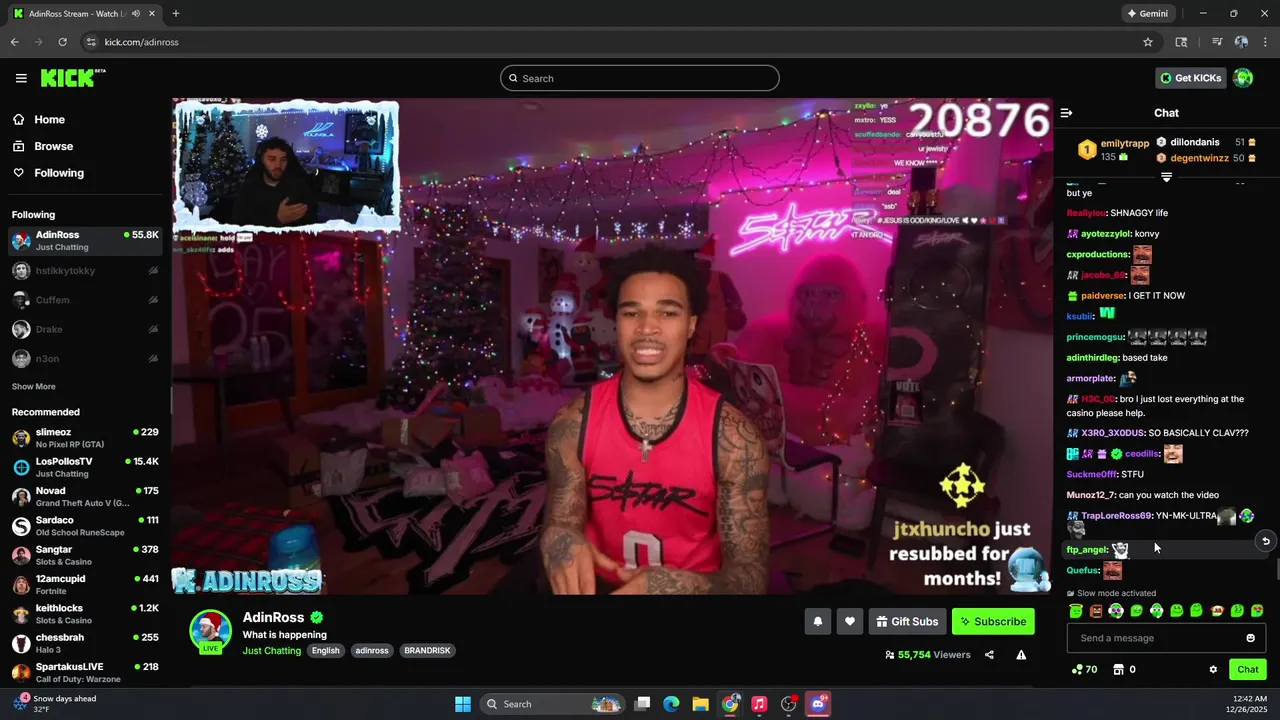Open 12amcupid recommended channel
The height and width of the screenshot is (720, 1280).
(x=85, y=584)
